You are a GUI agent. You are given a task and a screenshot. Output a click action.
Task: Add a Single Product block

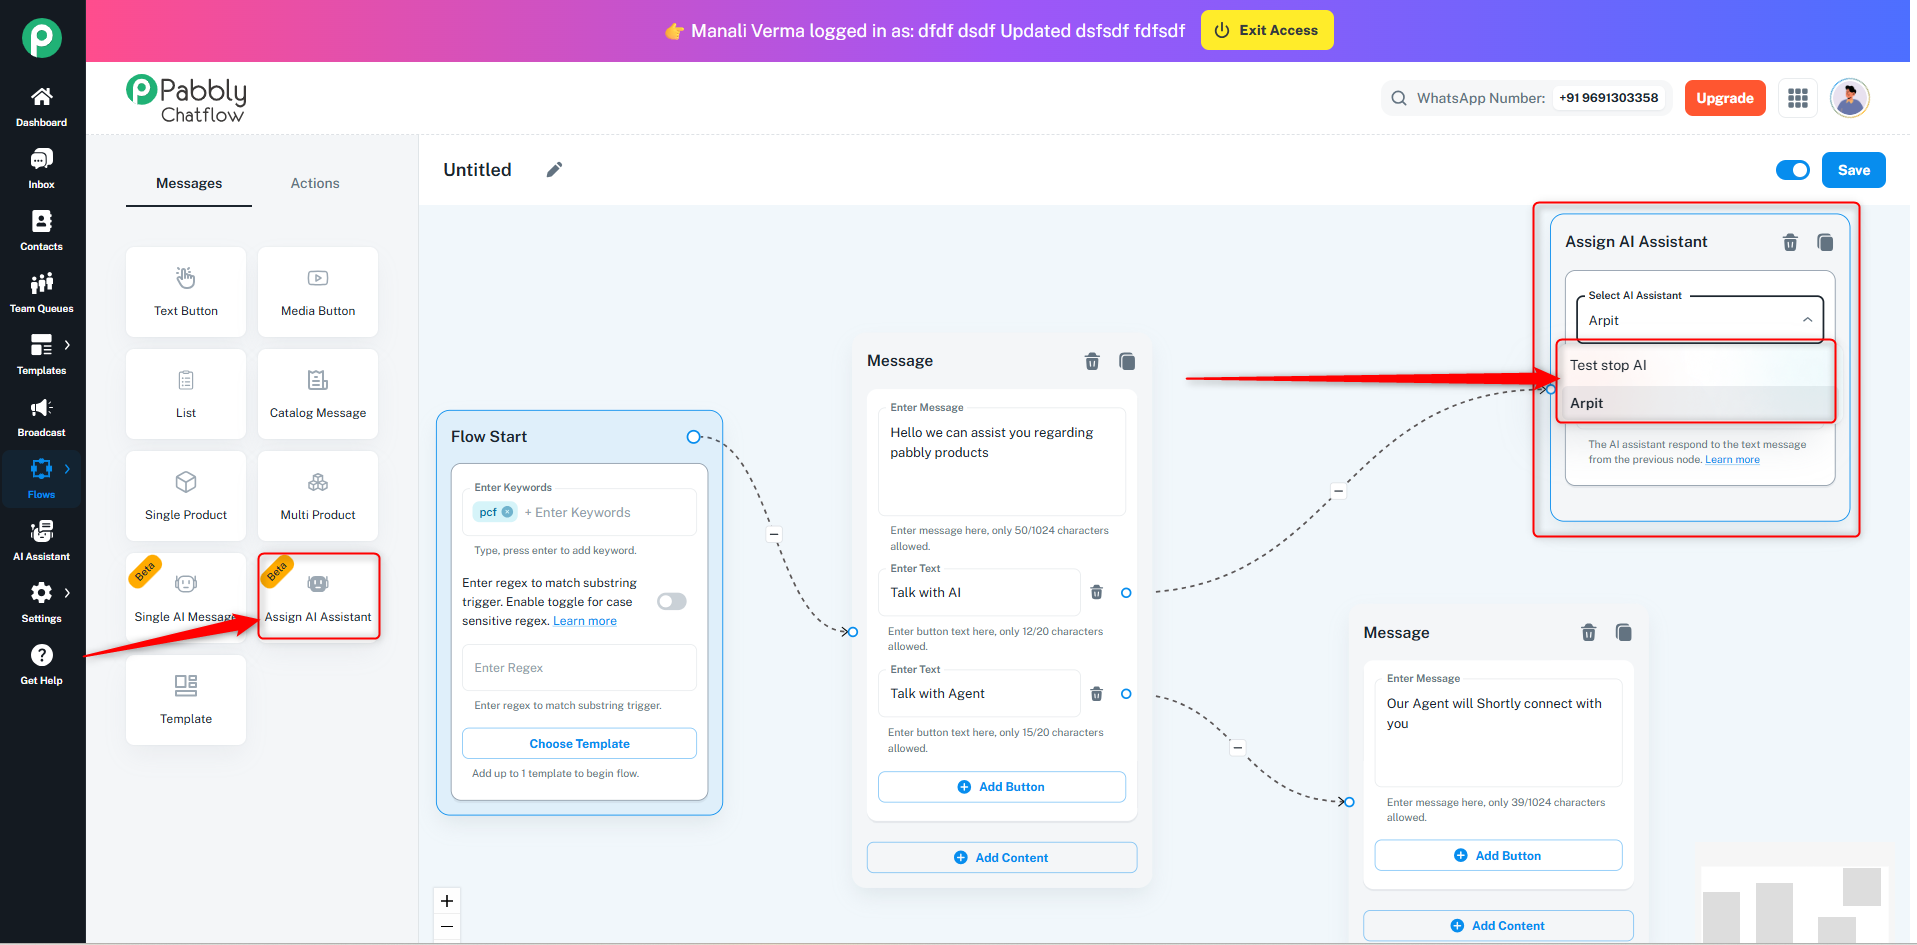pos(186,496)
